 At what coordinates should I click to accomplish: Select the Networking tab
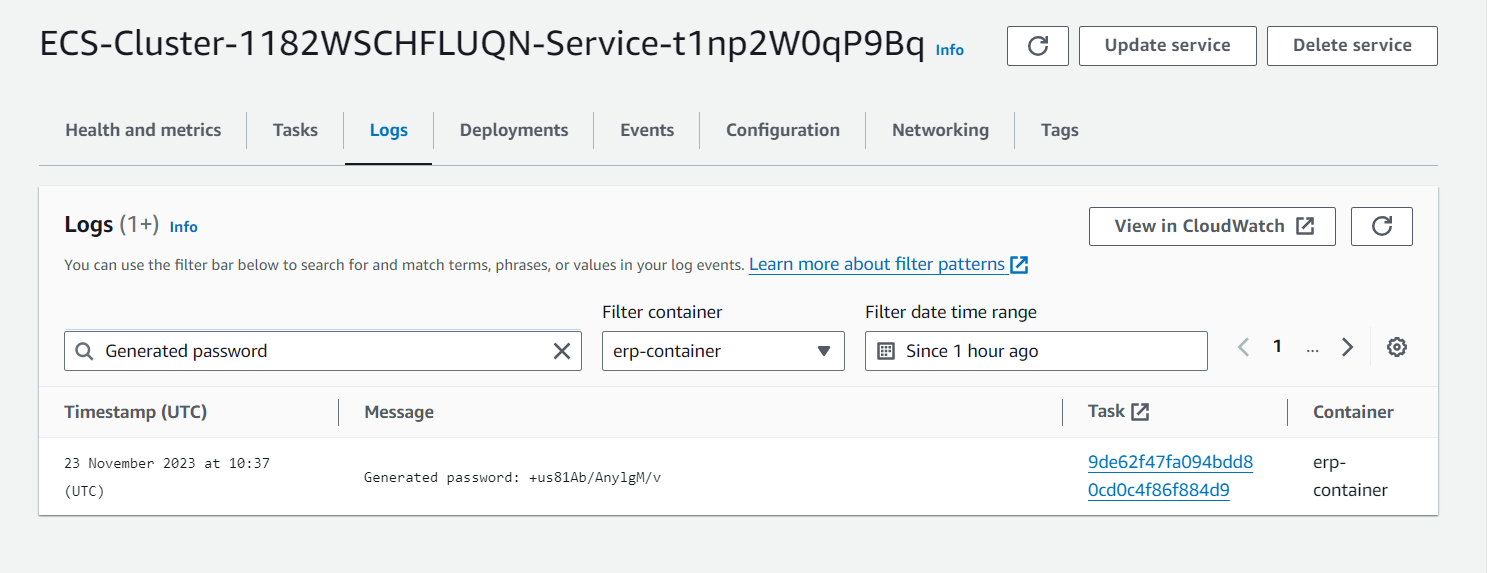pos(940,130)
